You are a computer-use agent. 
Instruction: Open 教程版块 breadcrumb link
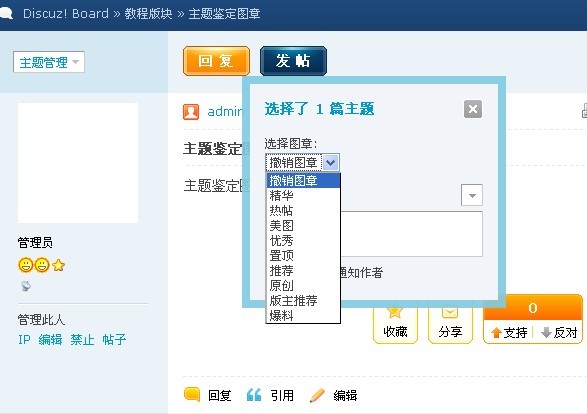148,14
